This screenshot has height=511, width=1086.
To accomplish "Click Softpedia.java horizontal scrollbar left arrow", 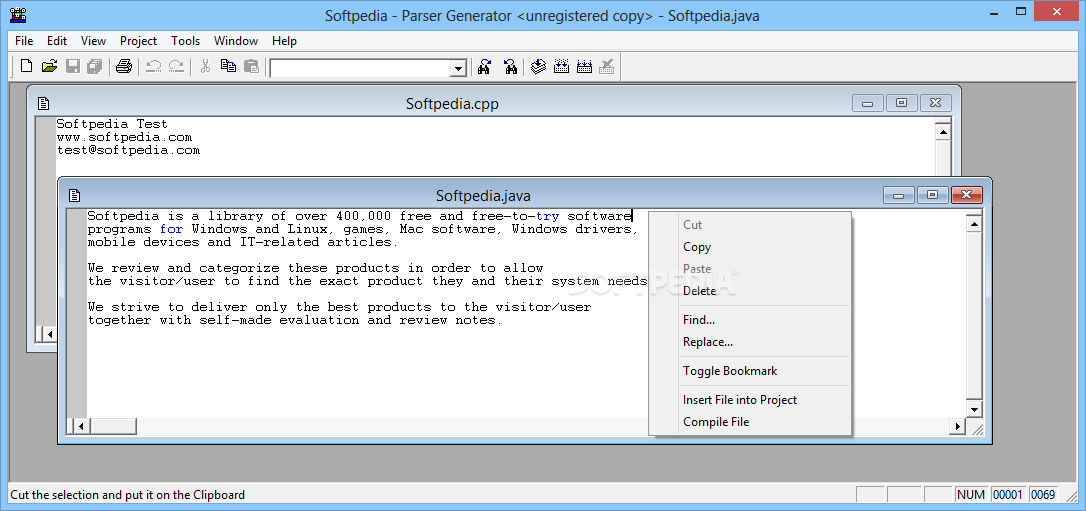I will (x=80, y=427).
